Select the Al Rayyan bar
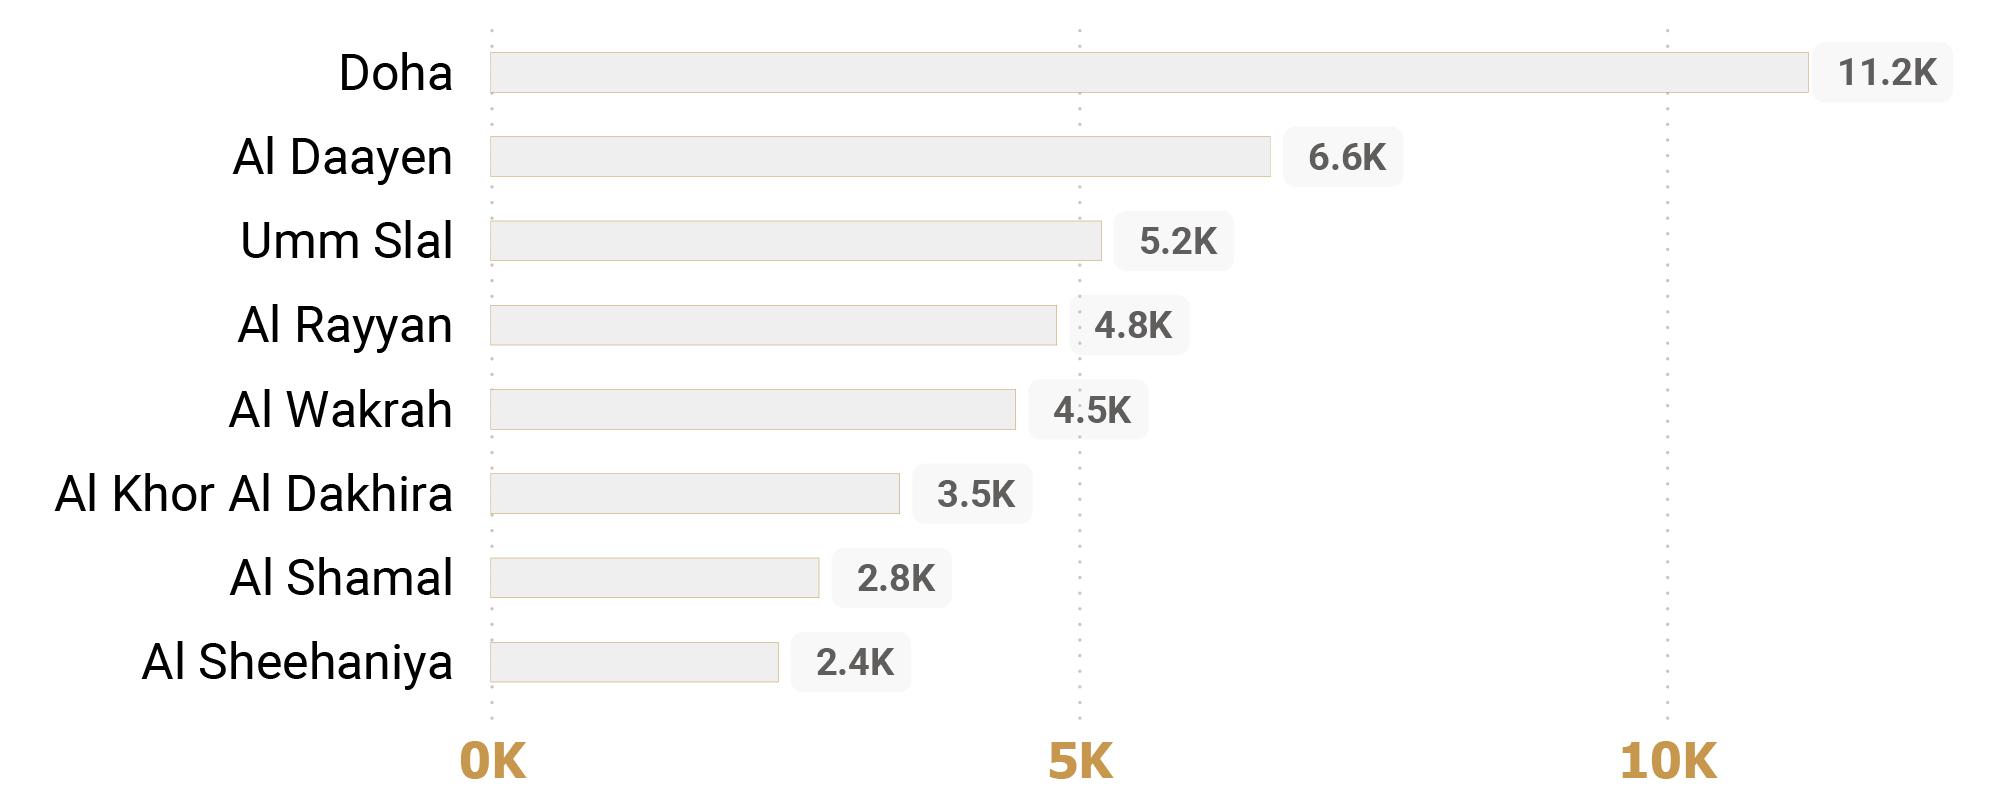The height and width of the screenshot is (801, 1993). tap(773, 325)
